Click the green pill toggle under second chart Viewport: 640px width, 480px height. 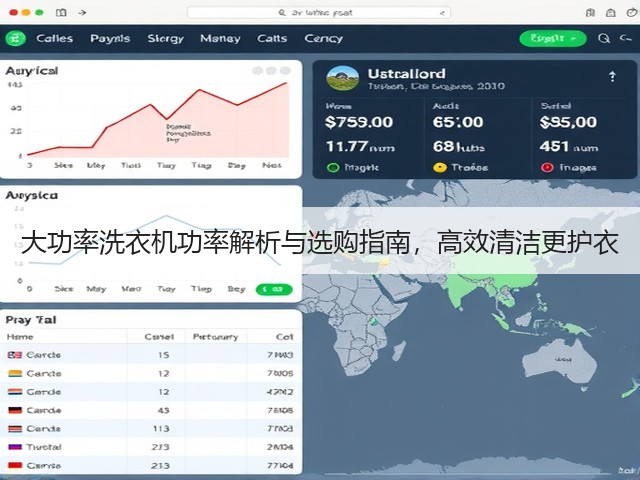274,289
